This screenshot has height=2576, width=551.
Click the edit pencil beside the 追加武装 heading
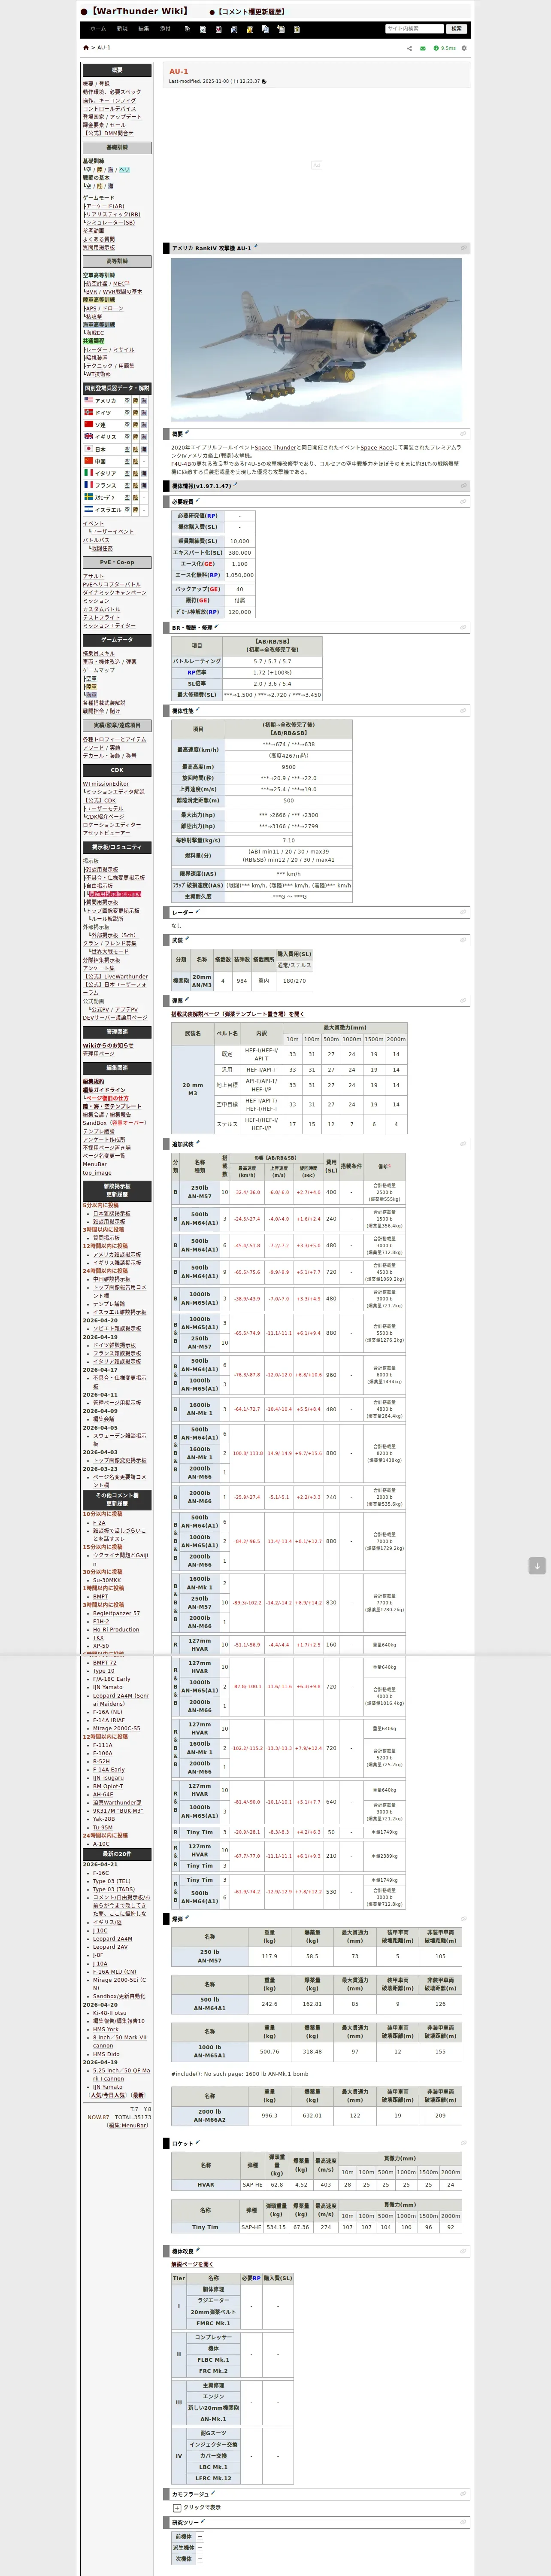[x=198, y=1143]
